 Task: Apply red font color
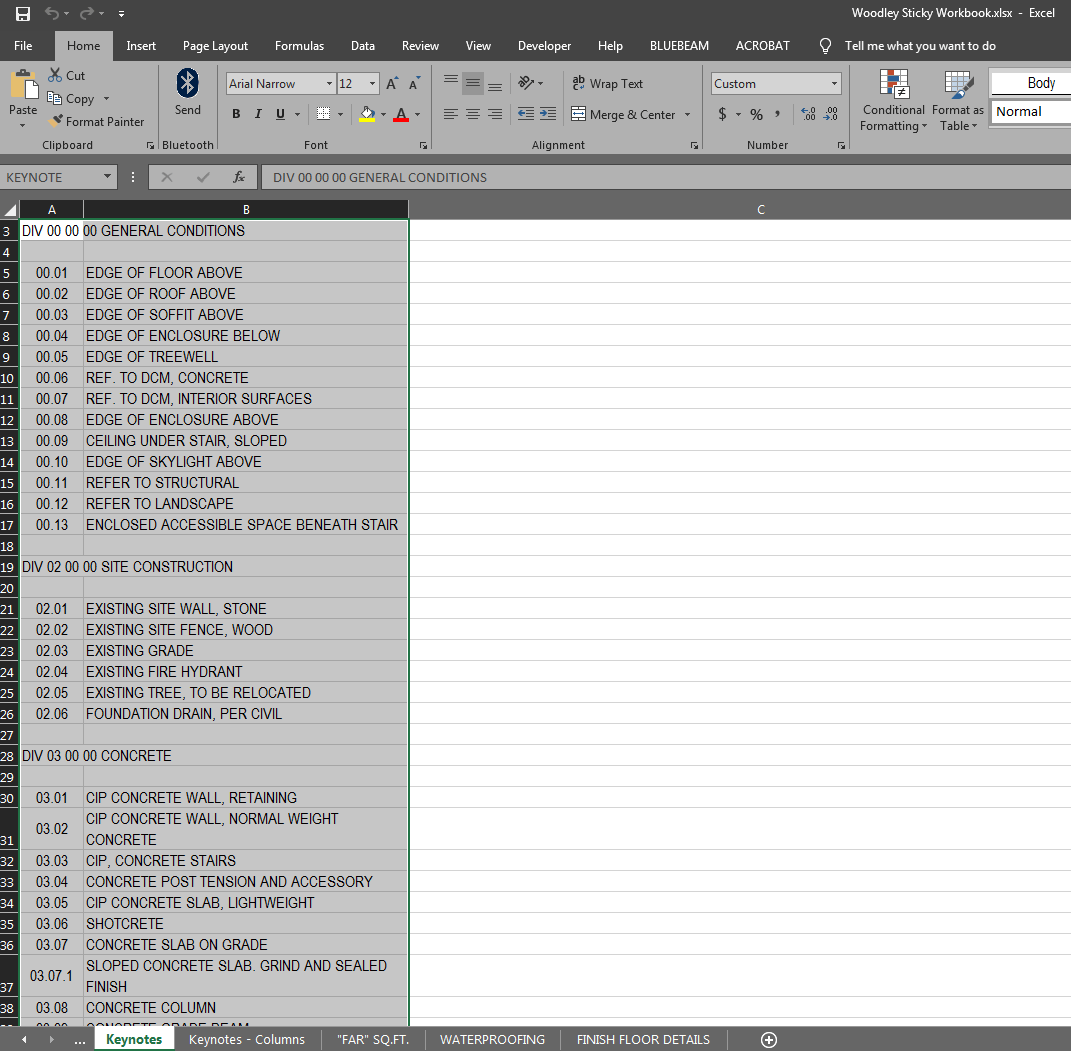pos(401,114)
